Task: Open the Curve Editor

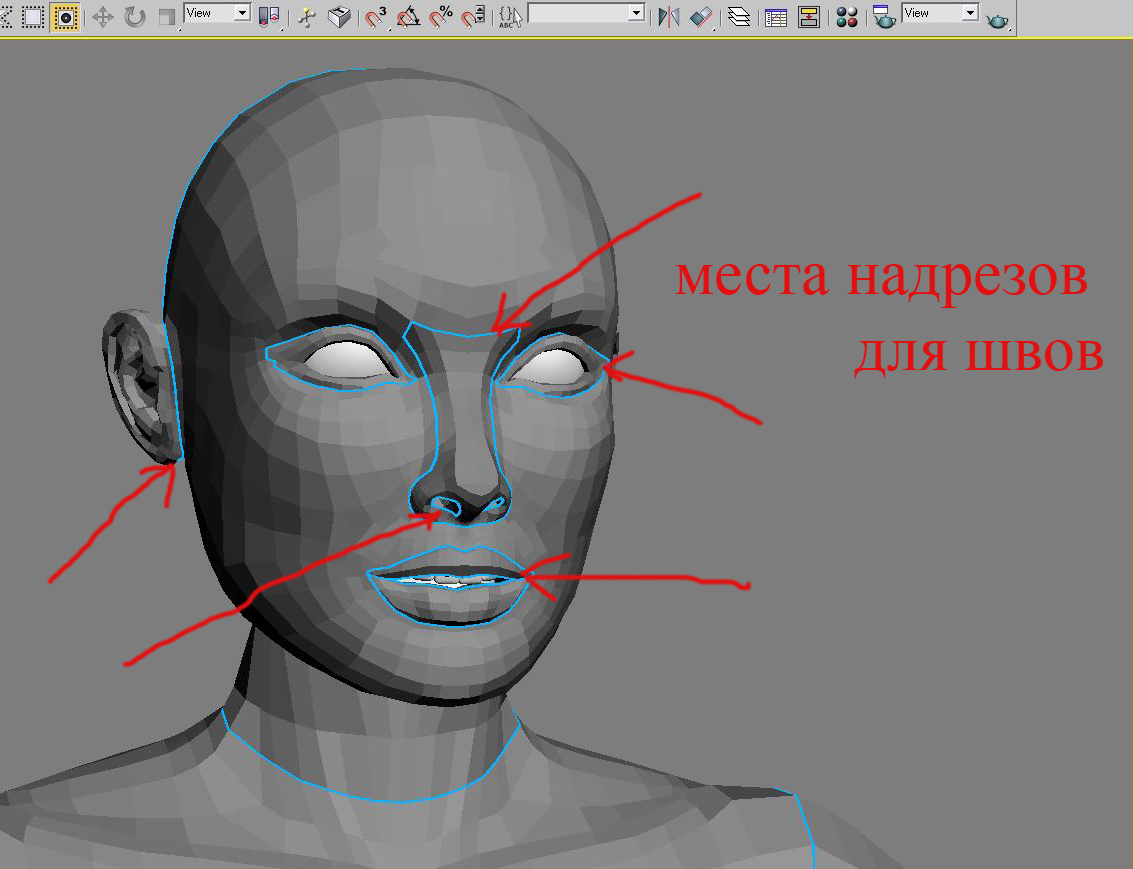Action: click(774, 17)
